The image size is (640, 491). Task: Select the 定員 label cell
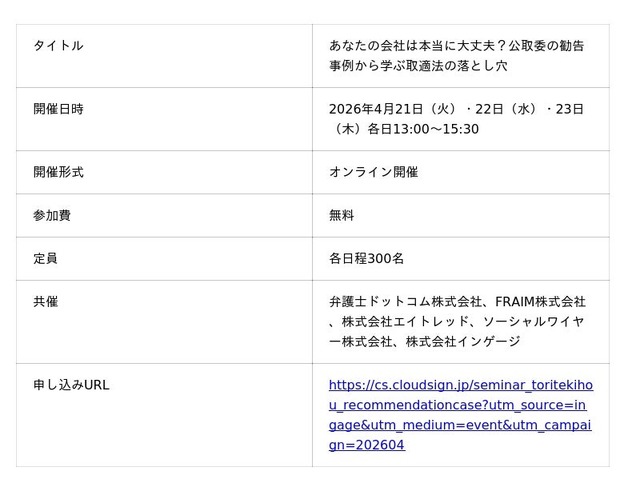tap(45, 258)
